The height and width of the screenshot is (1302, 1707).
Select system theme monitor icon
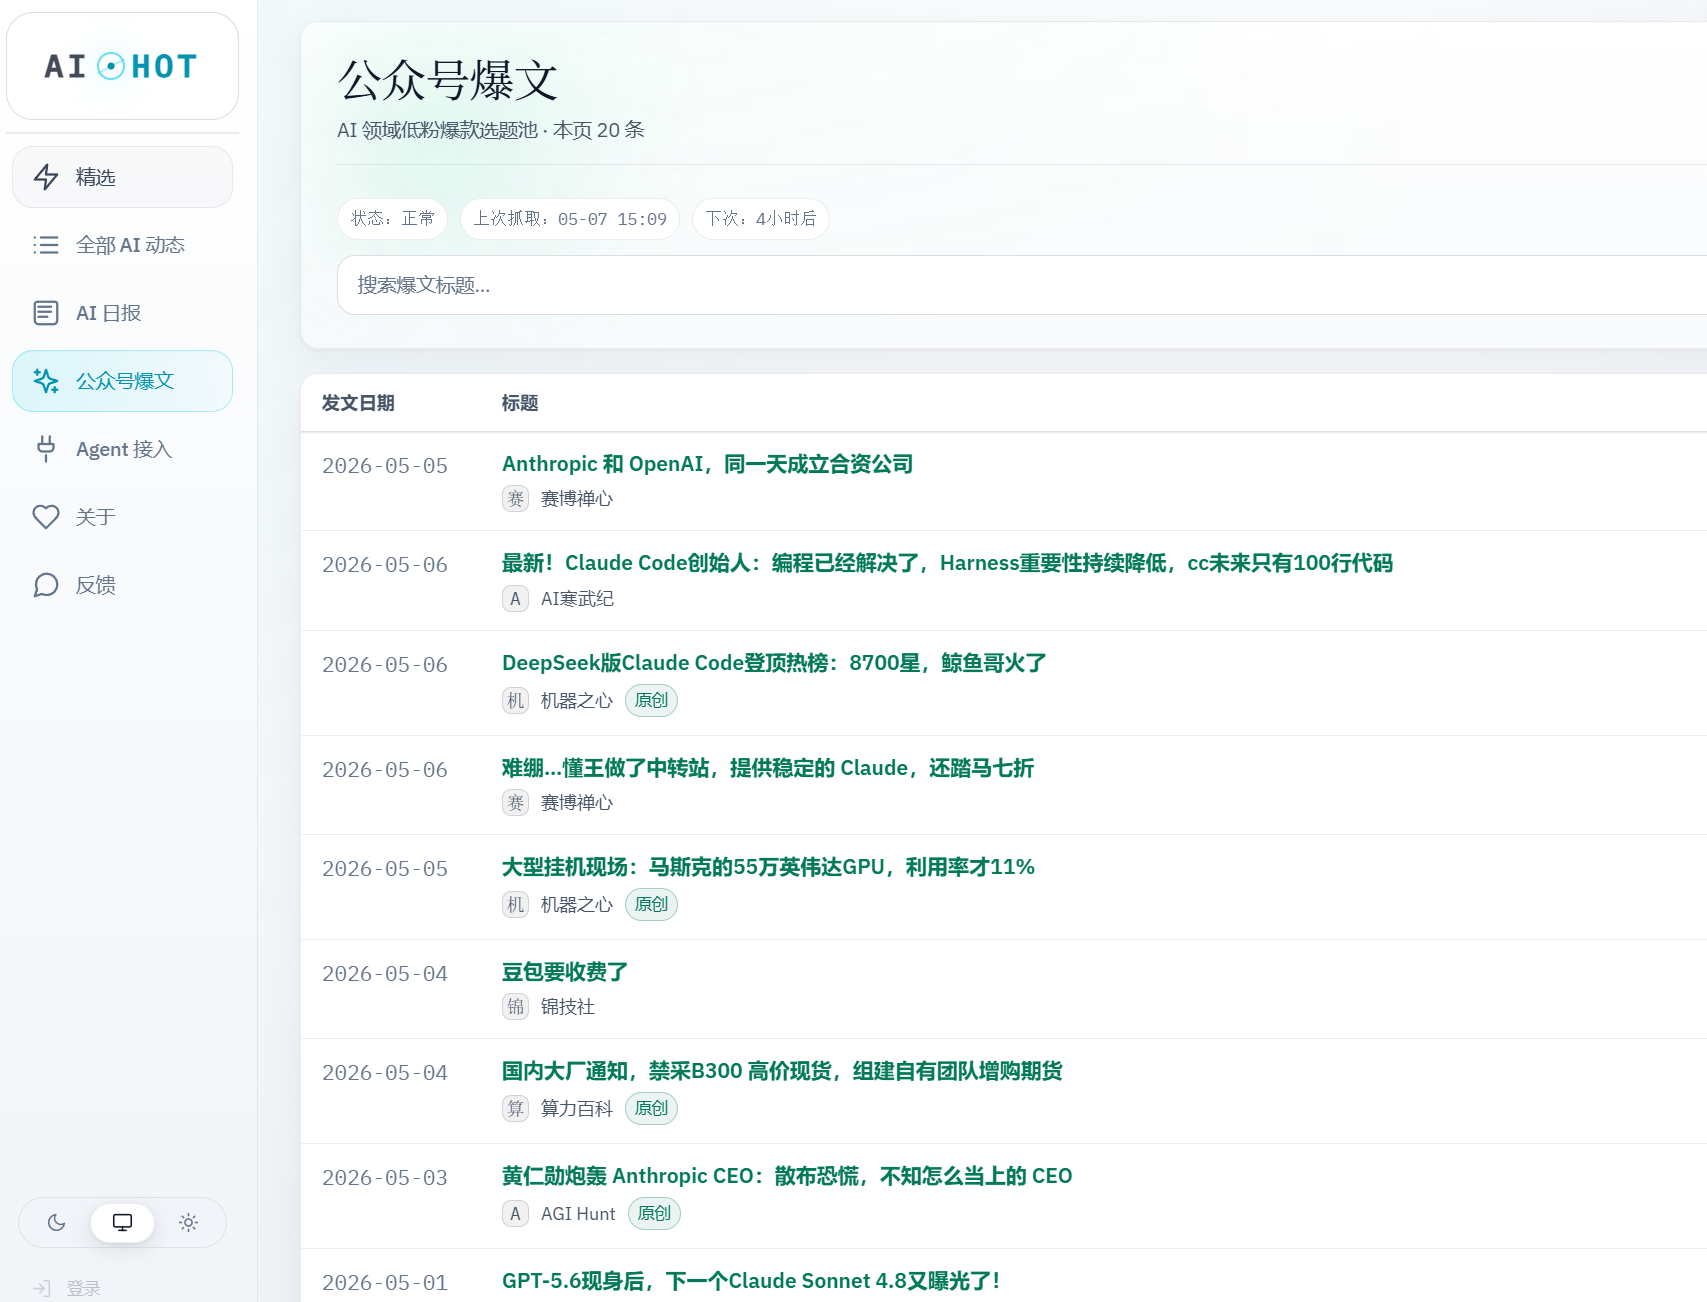(122, 1222)
